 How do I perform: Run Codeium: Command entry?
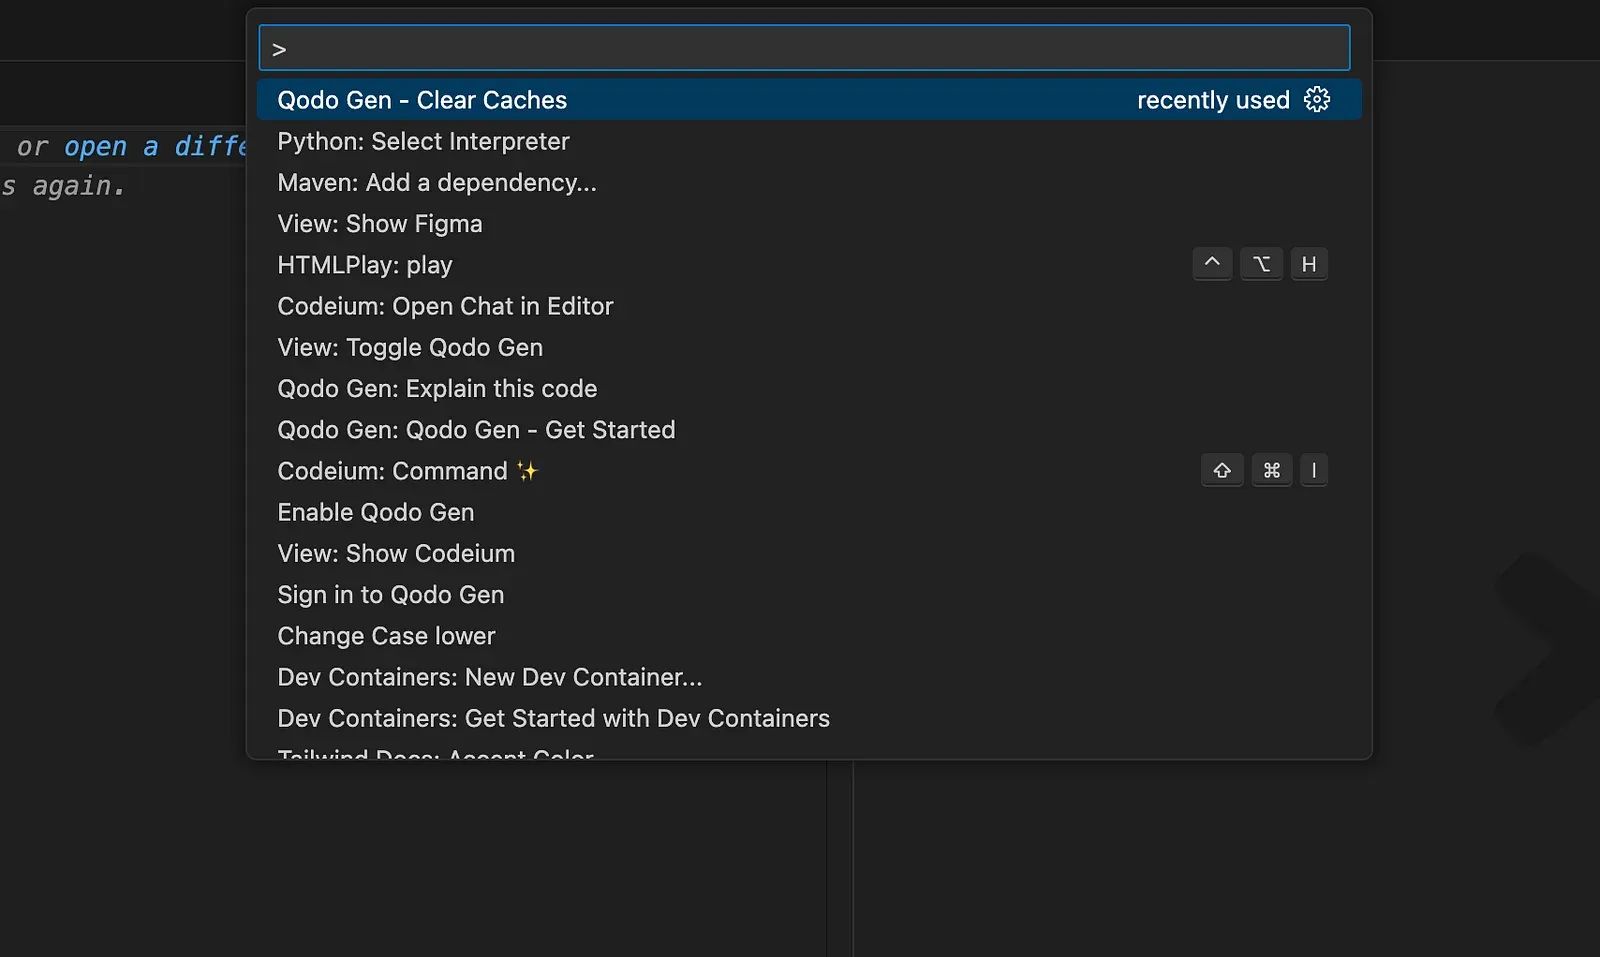pos(809,471)
